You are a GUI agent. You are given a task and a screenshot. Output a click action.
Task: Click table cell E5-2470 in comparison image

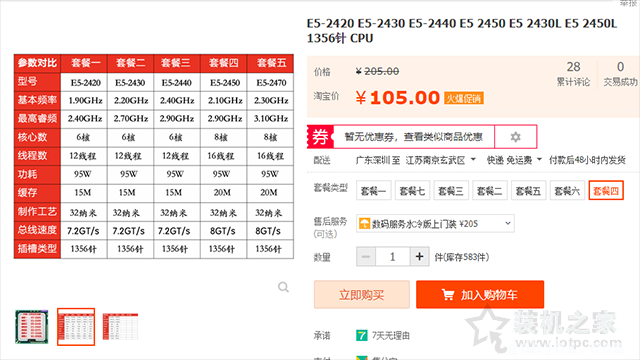[271, 82]
